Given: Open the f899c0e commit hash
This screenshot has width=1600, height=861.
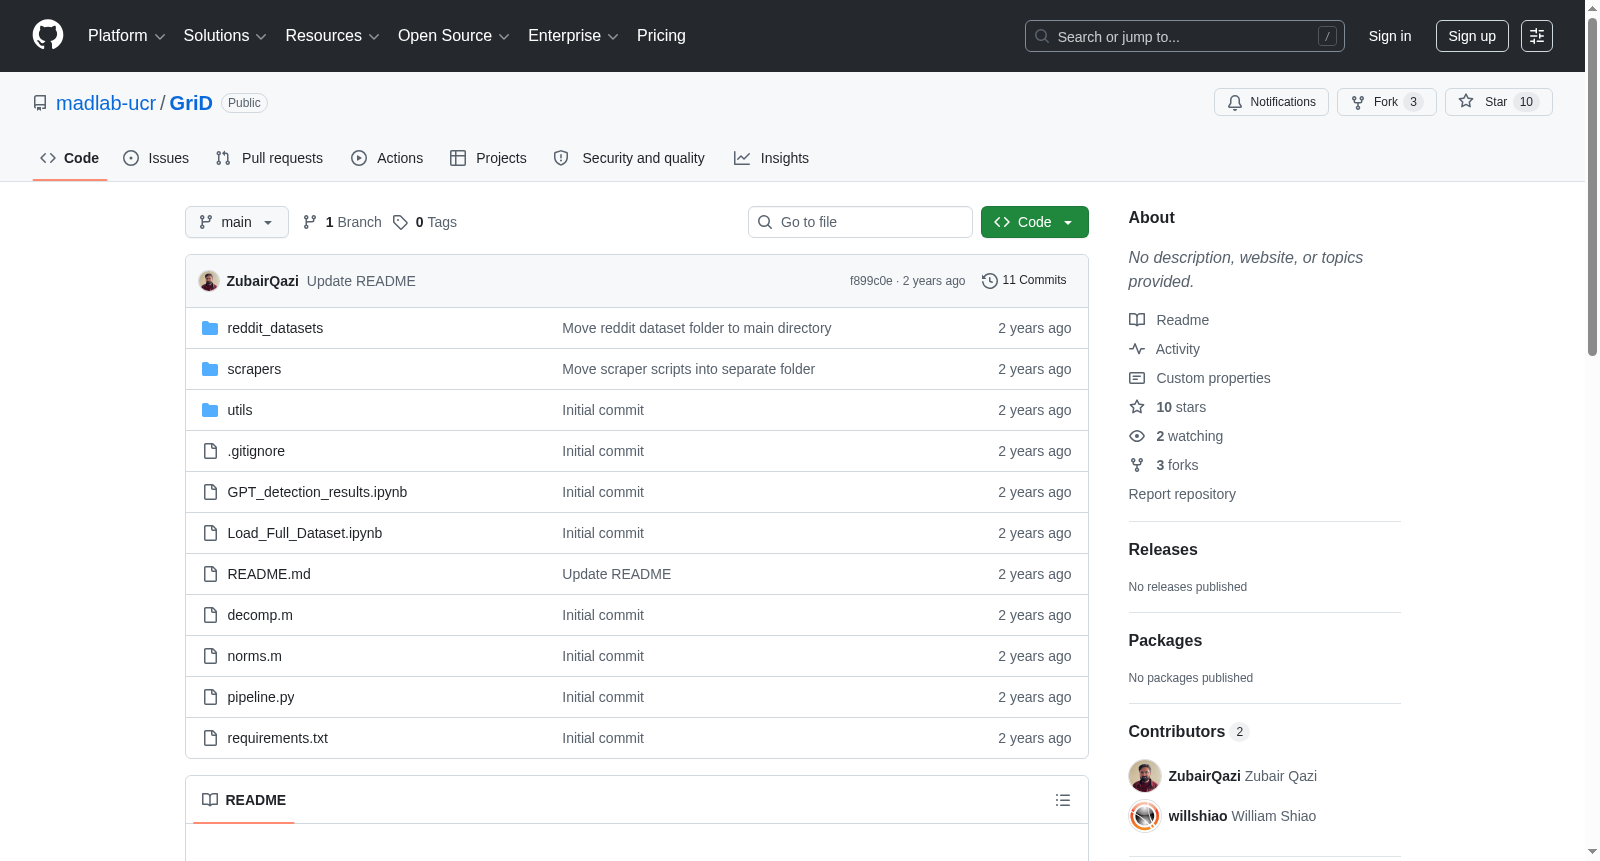Looking at the screenshot, I should click(871, 281).
